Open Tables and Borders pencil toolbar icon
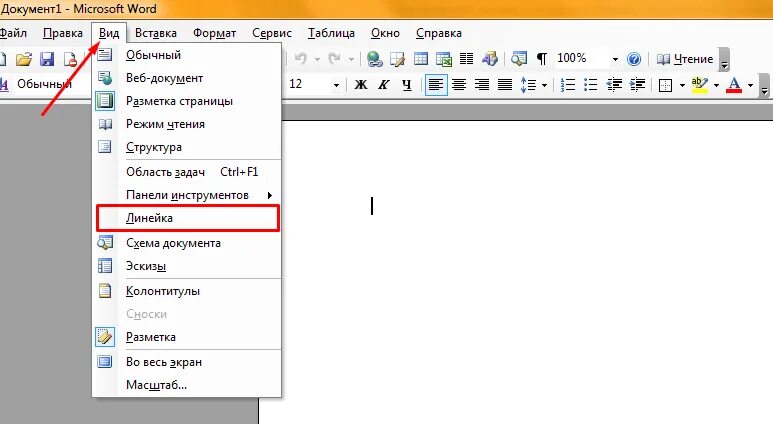773x424 pixels. tap(397, 59)
